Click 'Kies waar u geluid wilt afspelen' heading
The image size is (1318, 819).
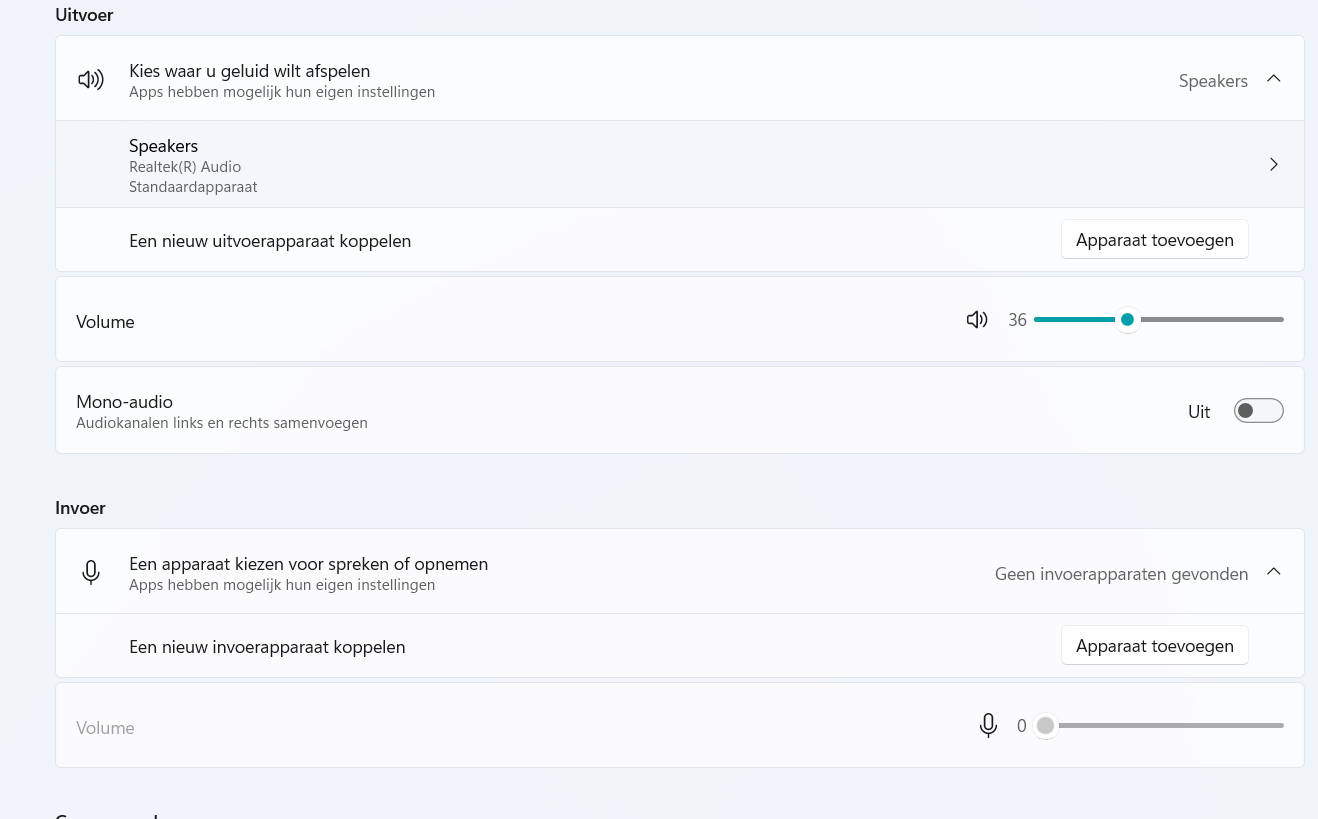(250, 71)
